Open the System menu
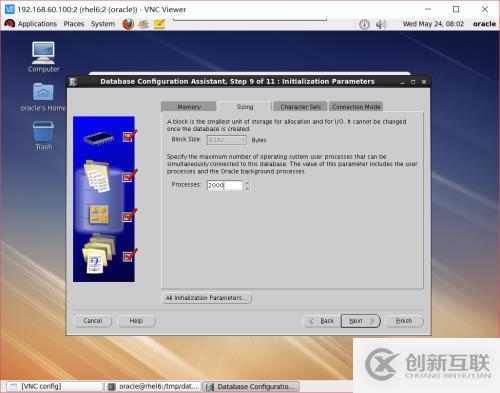The width and height of the screenshot is (500, 393). click(x=103, y=24)
